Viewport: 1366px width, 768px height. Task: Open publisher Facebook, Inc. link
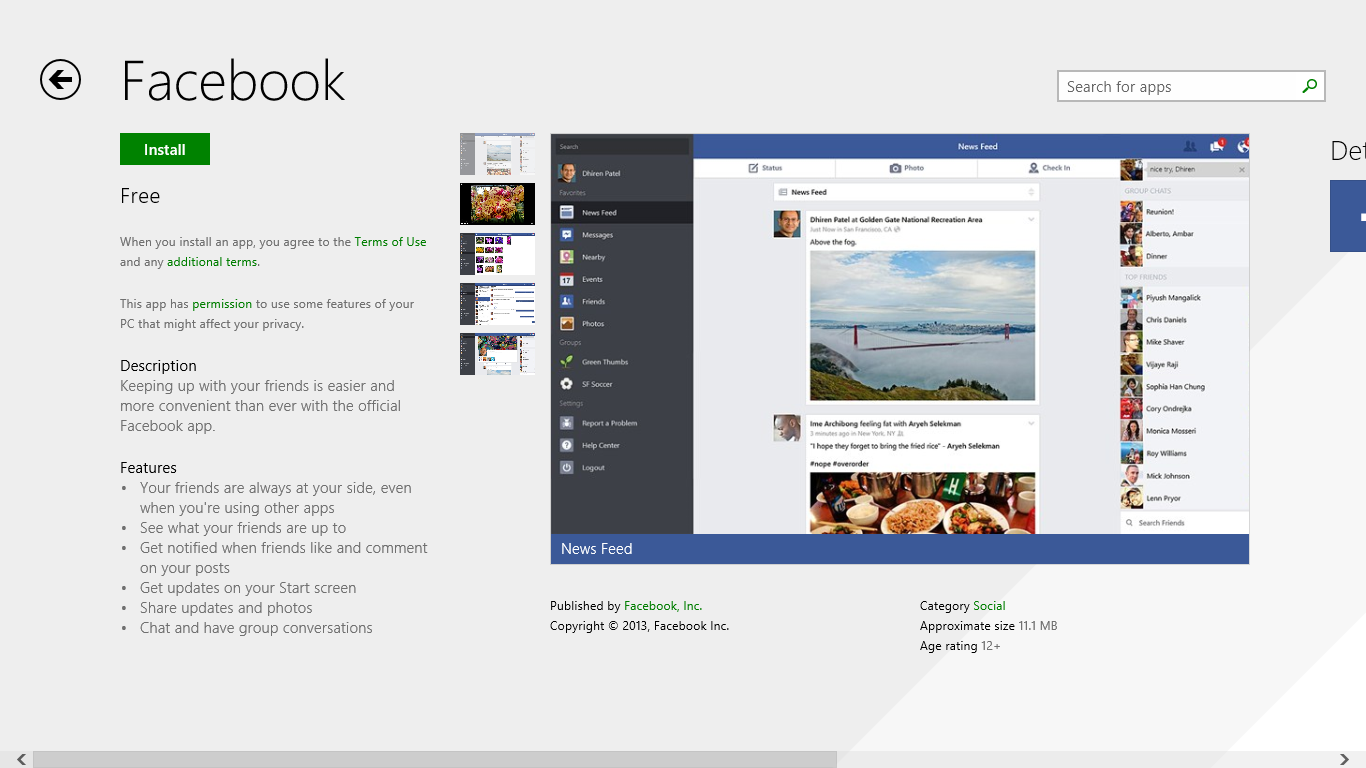pyautogui.click(x=663, y=605)
